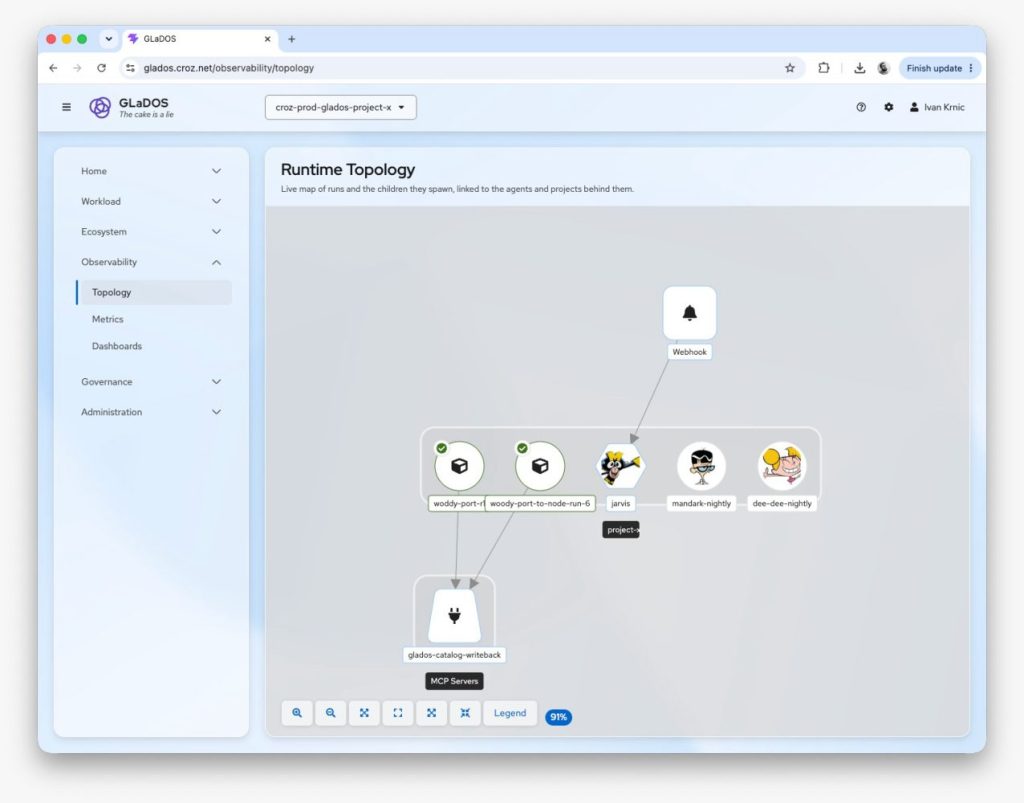Image resolution: width=1024 pixels, height=803 pixels.
Task: Open the croz-prod-glados-project-x project dropdown
Action: pos(340,107)
